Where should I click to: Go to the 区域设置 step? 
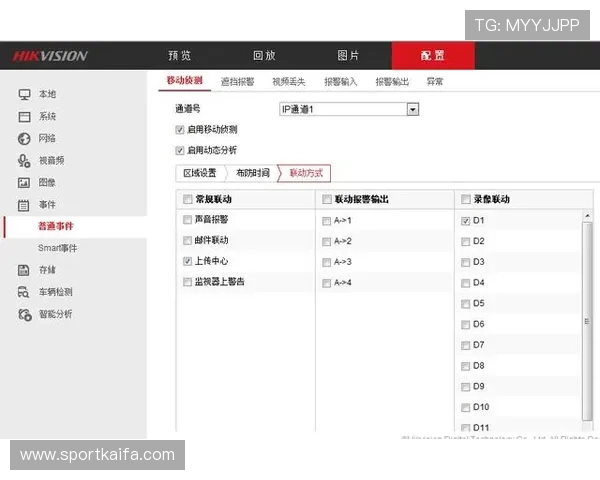coord(200,173)
